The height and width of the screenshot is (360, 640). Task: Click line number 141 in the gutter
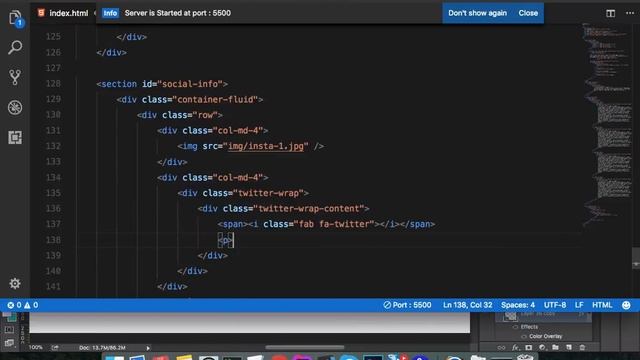53,287
